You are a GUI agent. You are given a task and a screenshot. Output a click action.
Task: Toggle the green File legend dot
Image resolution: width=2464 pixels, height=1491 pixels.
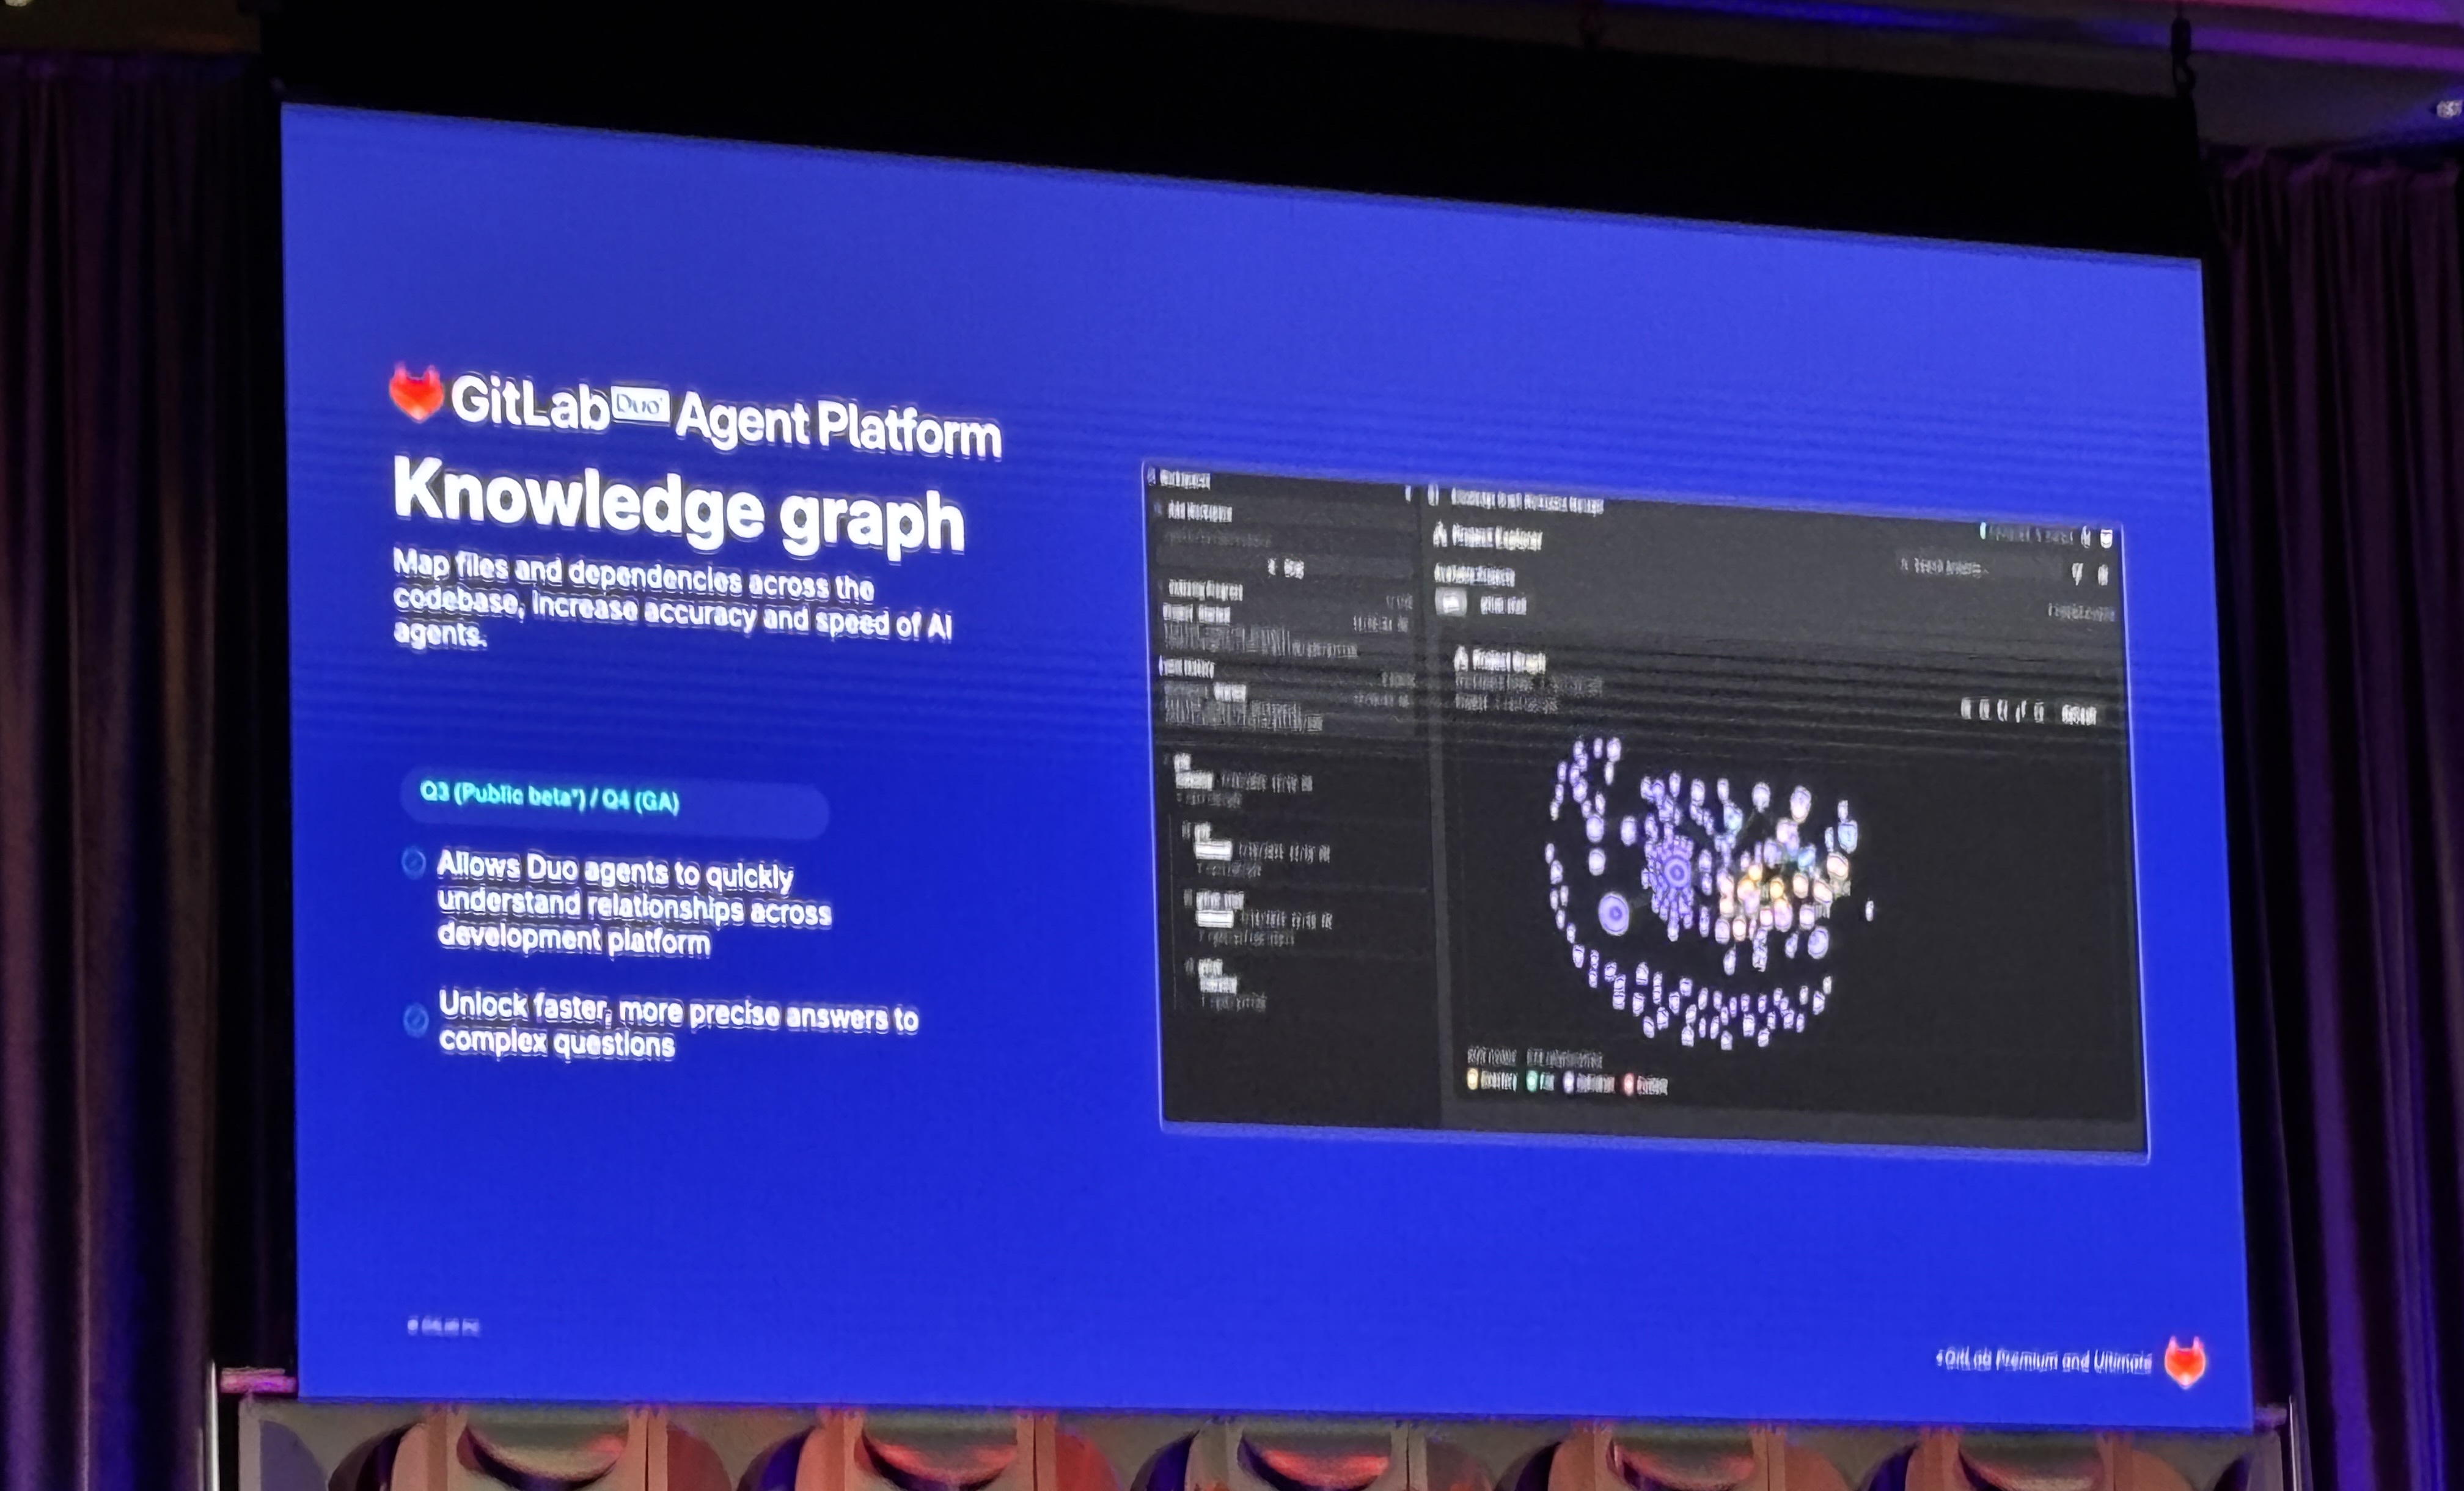coord(1532,1081)
